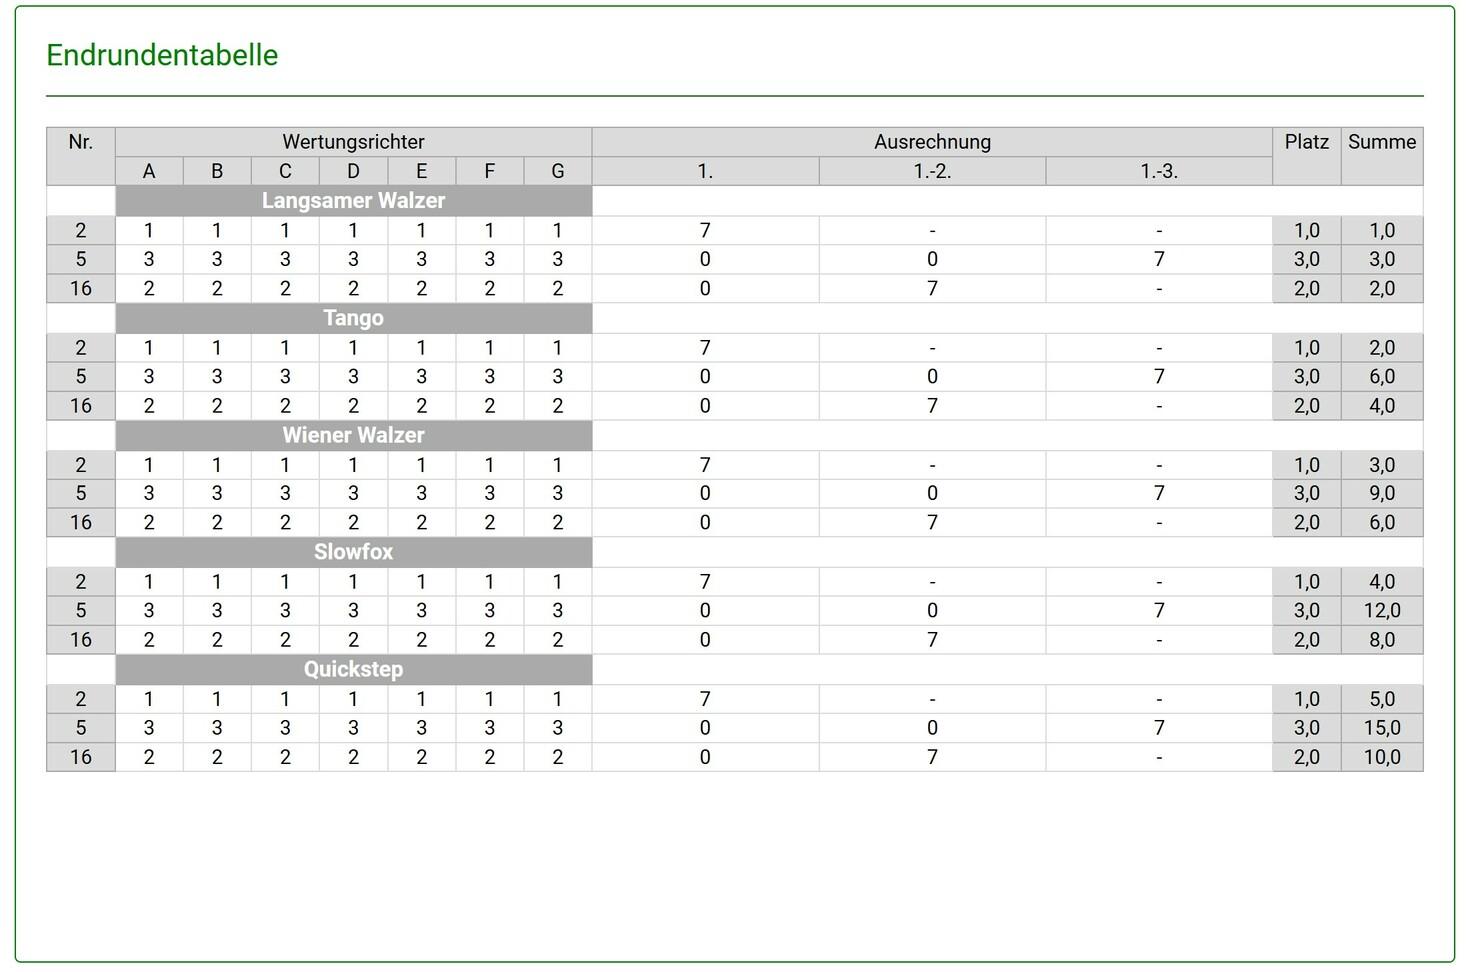Click the 1.-3. calculation subheader
1482x972 pixels.
(x=1159, y=171)
